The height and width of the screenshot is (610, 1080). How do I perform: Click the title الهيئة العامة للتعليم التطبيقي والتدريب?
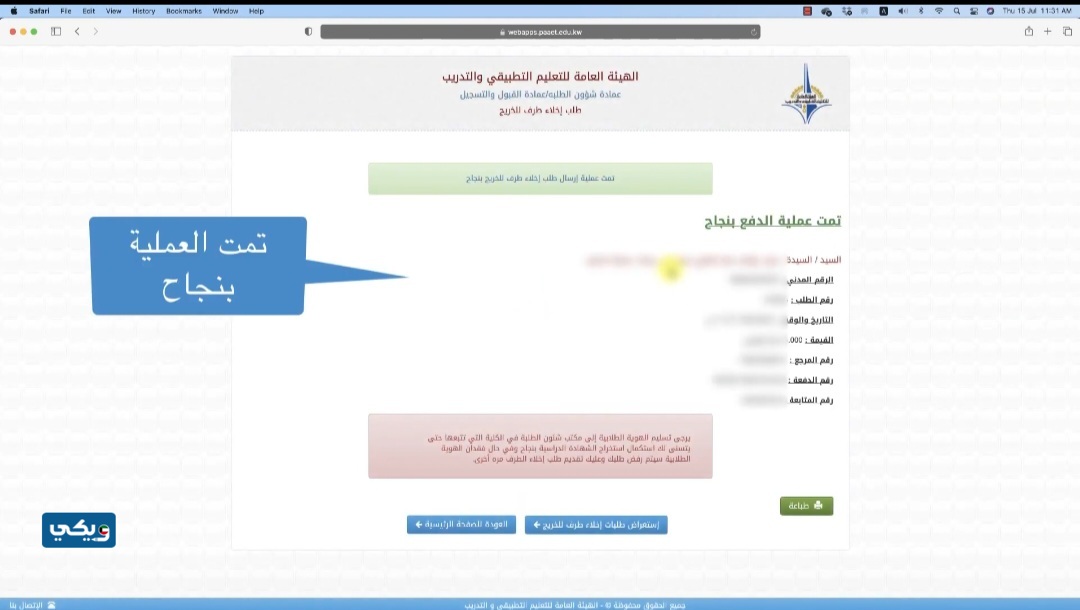tap(540, 76)
